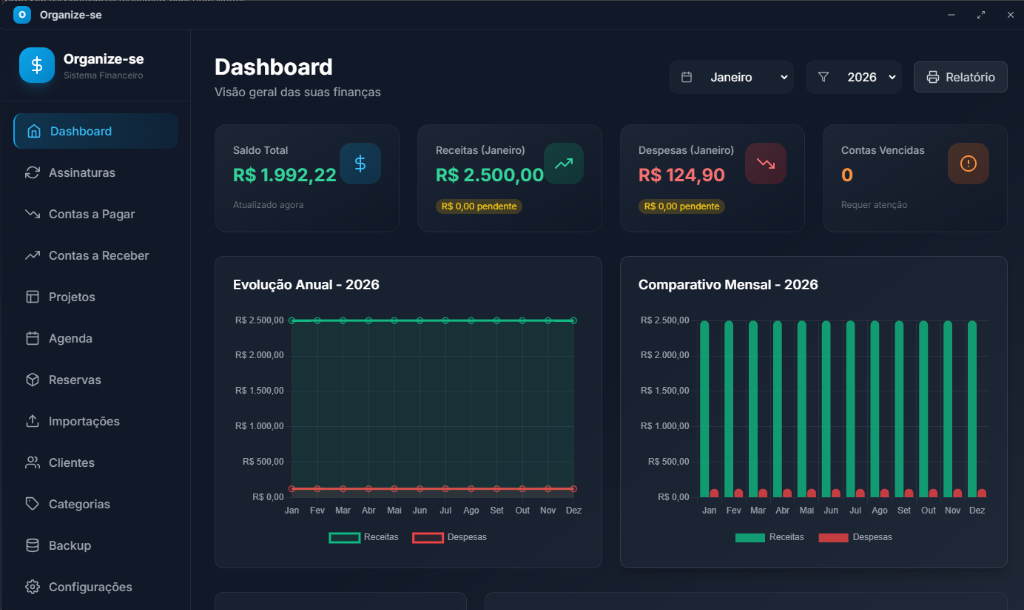The height and width of the screenshot is (610, 1024).
Task: Open the 2026 year dropdown
Action: click(x=853, y=76)
